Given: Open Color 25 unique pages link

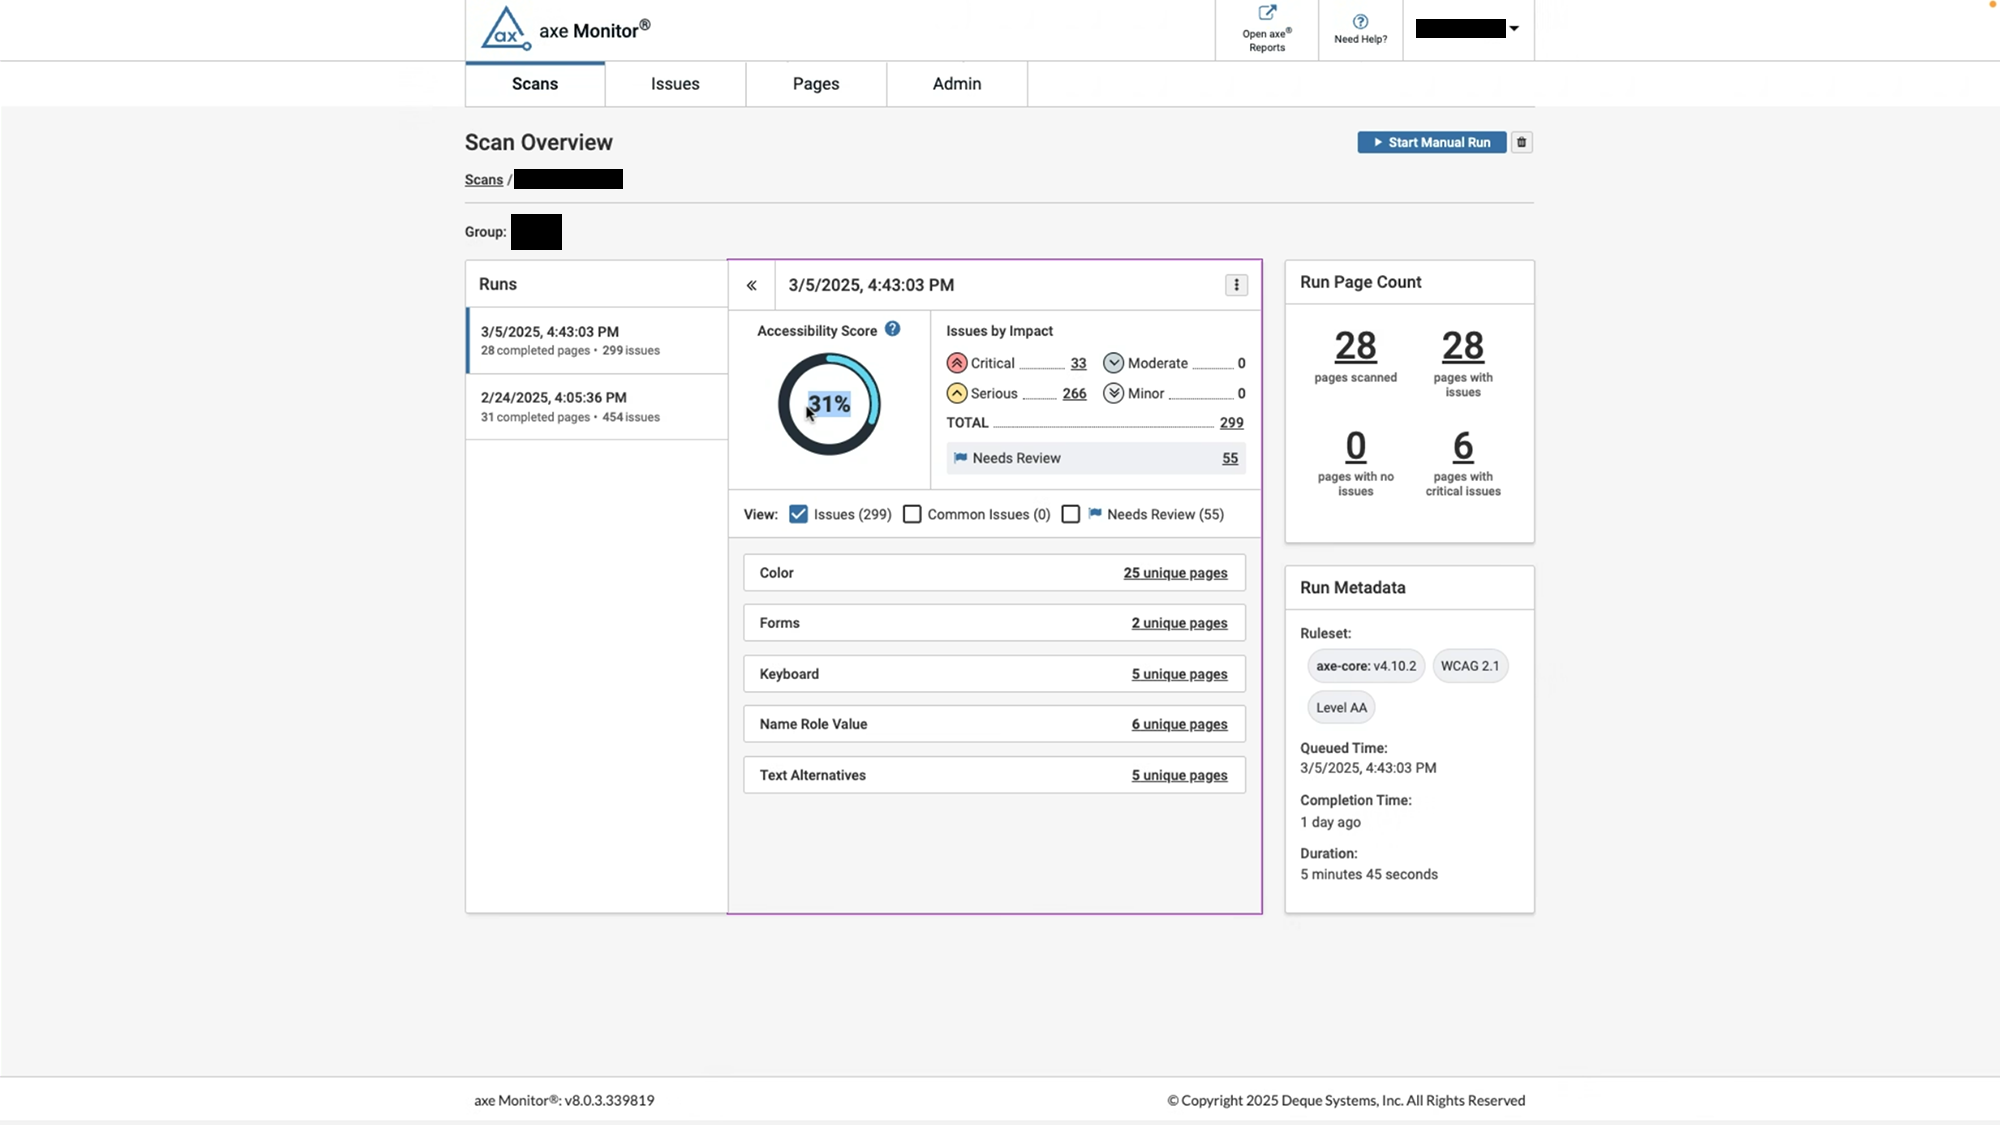Looking at the screenshot, I should point(1175,573).
